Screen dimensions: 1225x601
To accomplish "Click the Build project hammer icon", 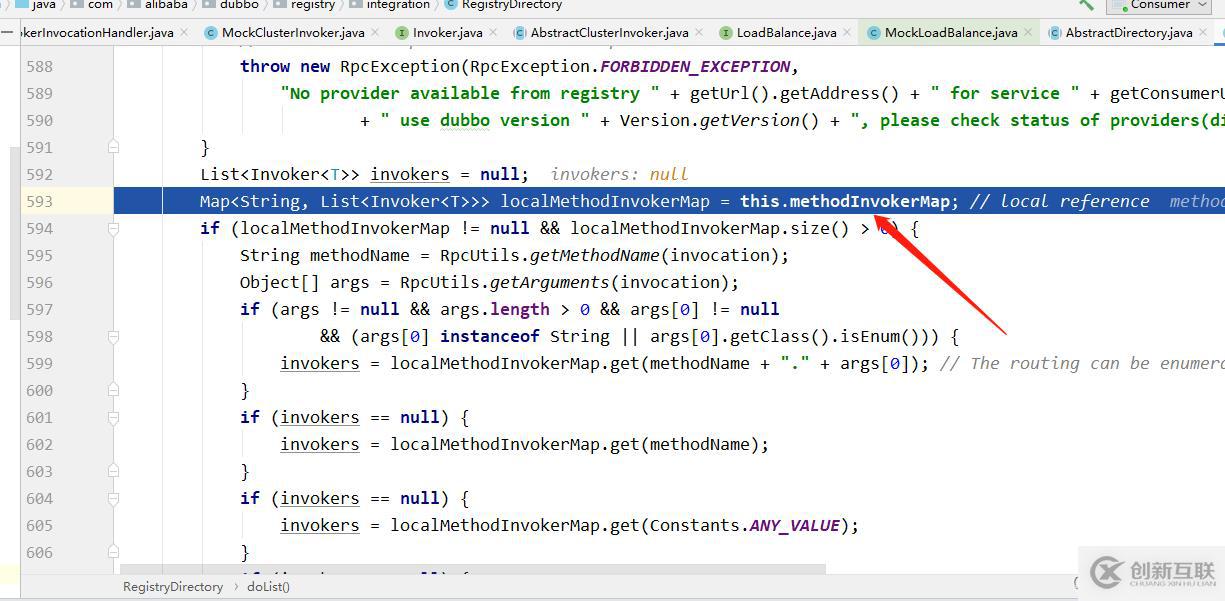I will pos(1087,5).
